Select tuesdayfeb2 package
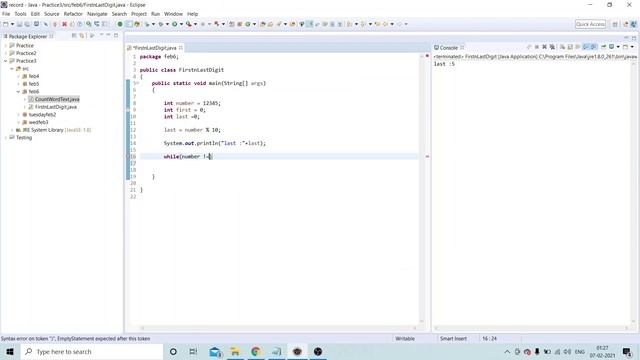The image size is (640, 360). [x=42, y=115]
